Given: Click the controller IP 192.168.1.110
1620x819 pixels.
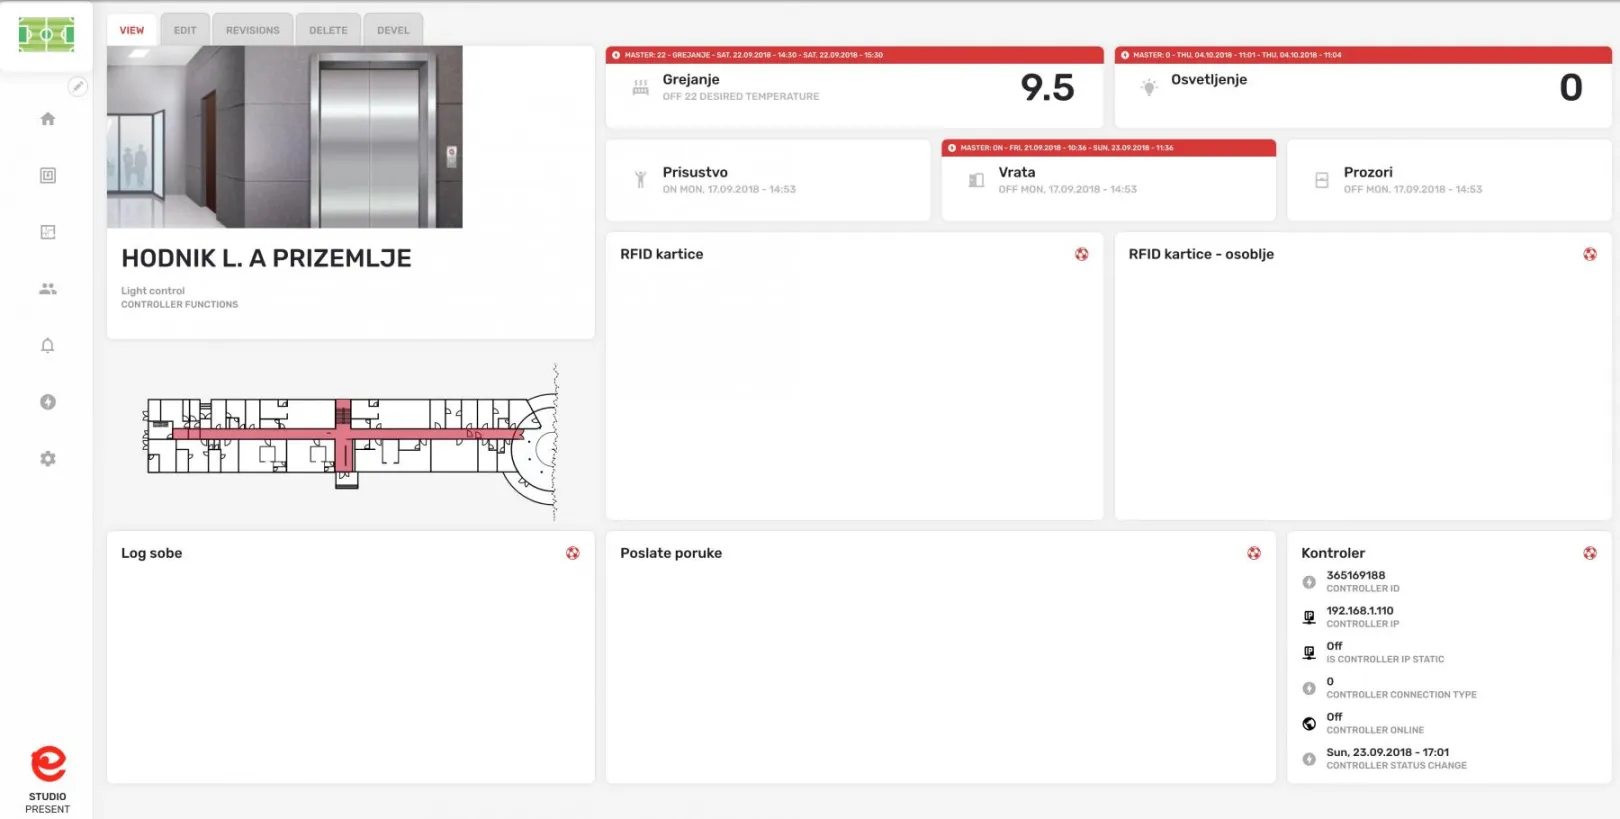Looking at the screenshot, I should [1359, 610].
